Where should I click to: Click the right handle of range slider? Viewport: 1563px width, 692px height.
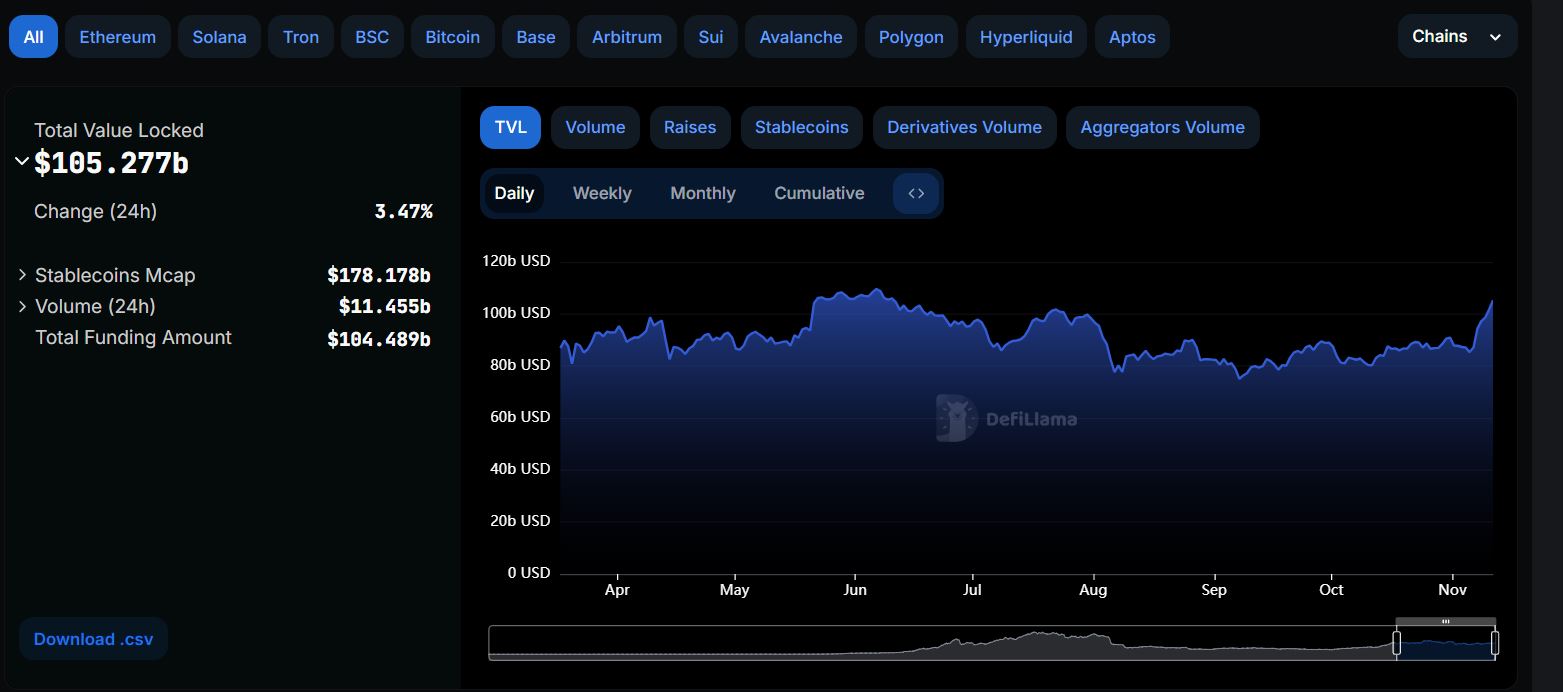pos(1494,642)
